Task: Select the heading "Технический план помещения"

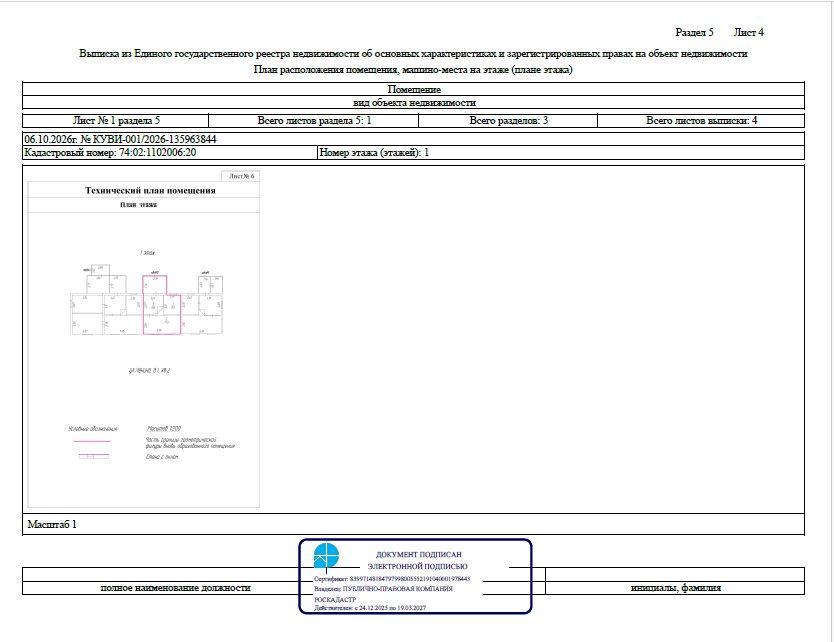Action: 150,190
